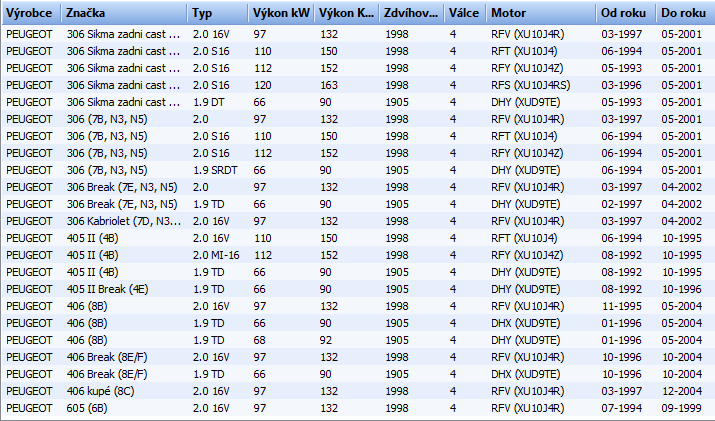Sort by the Výkon kW column header
The image size is (715, 421).
coord(281,13)
